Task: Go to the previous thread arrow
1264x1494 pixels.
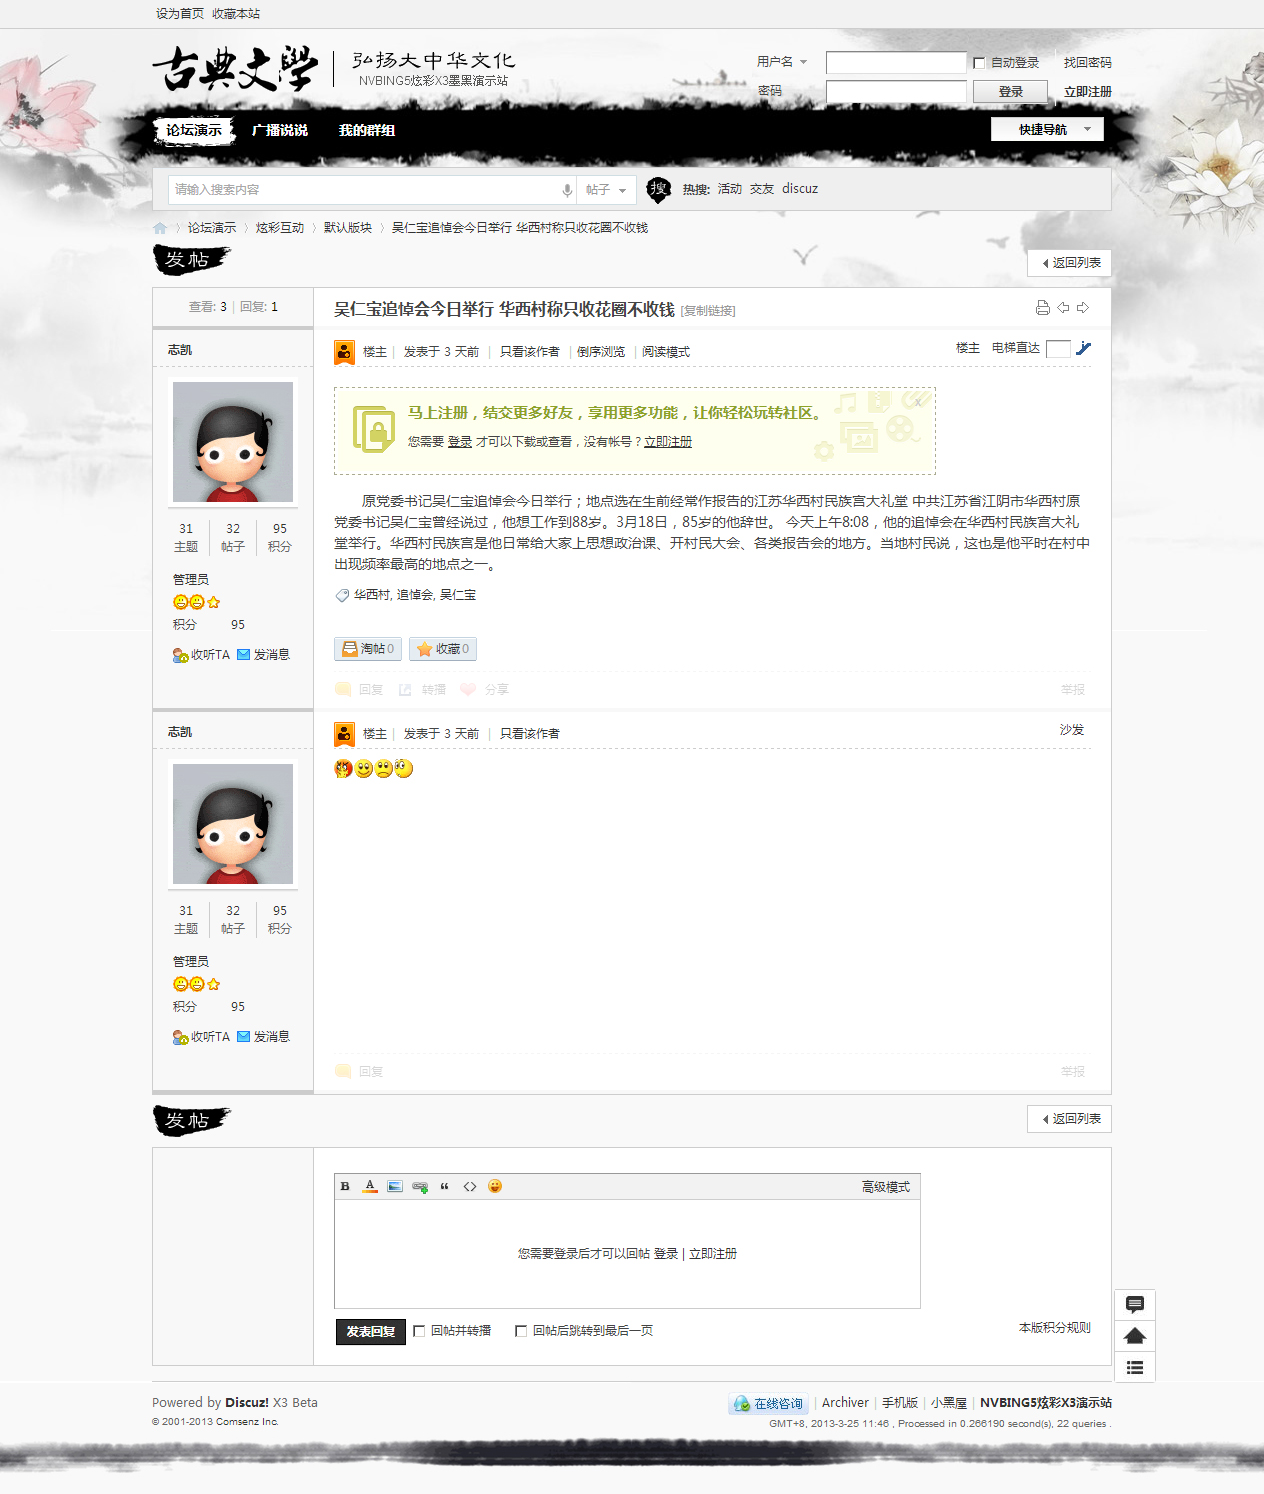Action: point(1063,308)
